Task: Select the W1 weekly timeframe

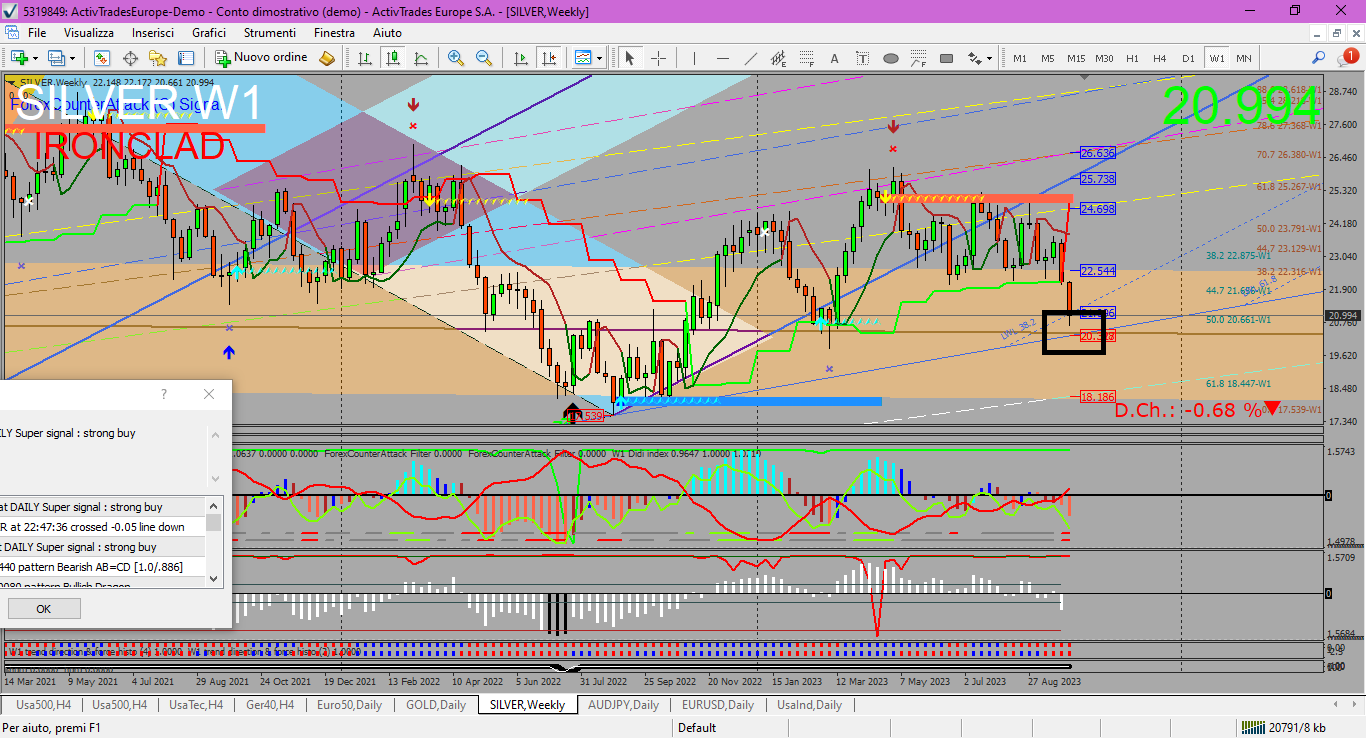Action: 1216,58
